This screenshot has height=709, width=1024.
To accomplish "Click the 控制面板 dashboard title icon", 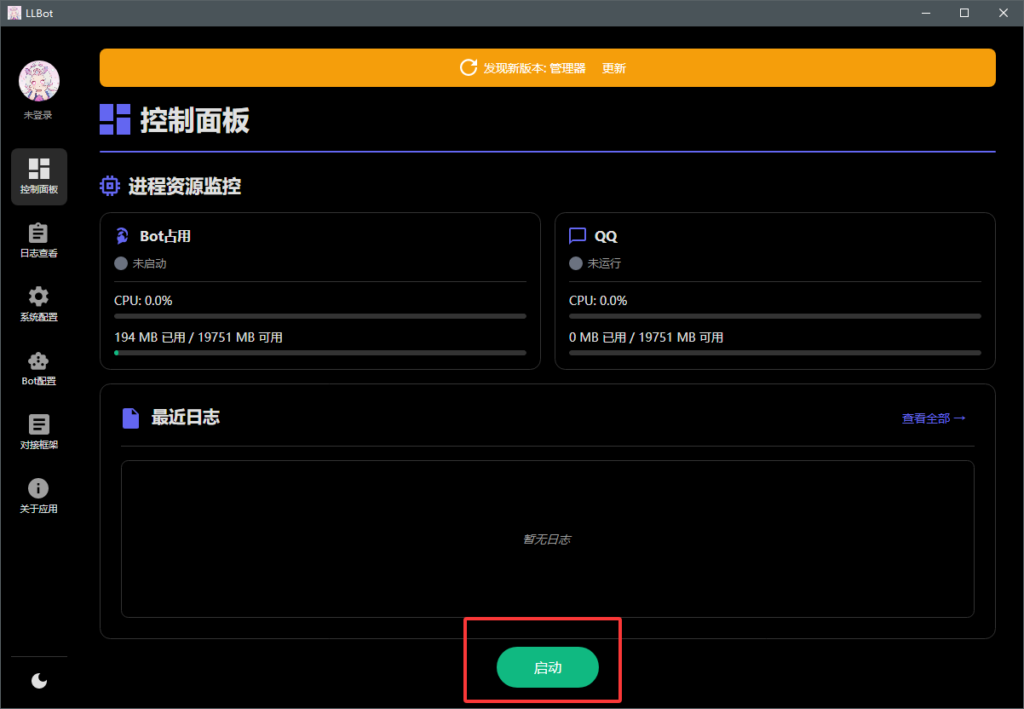I will (x=115, y=119).
